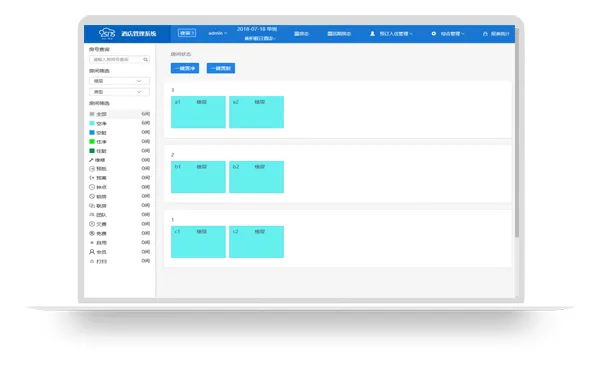This screenshot has width=600, height=367.
Task: Click the first blue one-click button
Action: (185, 68)
